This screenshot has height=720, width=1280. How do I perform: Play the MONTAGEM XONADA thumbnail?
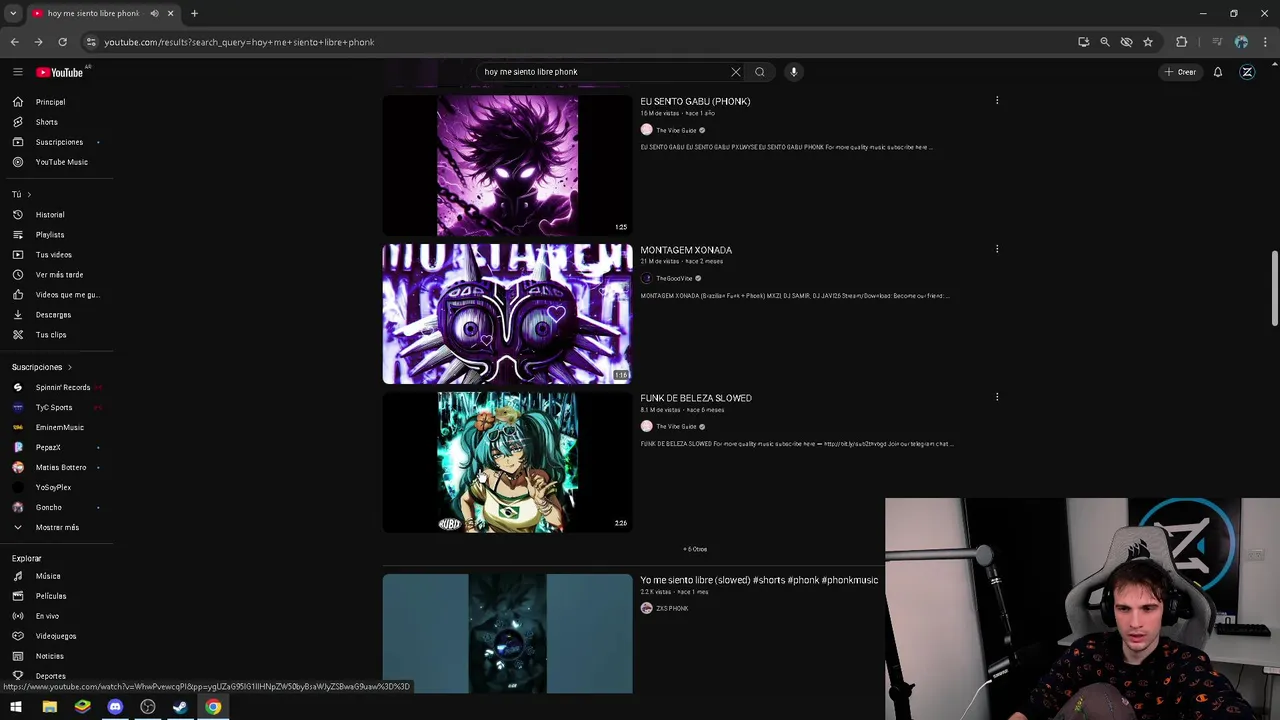507,314
